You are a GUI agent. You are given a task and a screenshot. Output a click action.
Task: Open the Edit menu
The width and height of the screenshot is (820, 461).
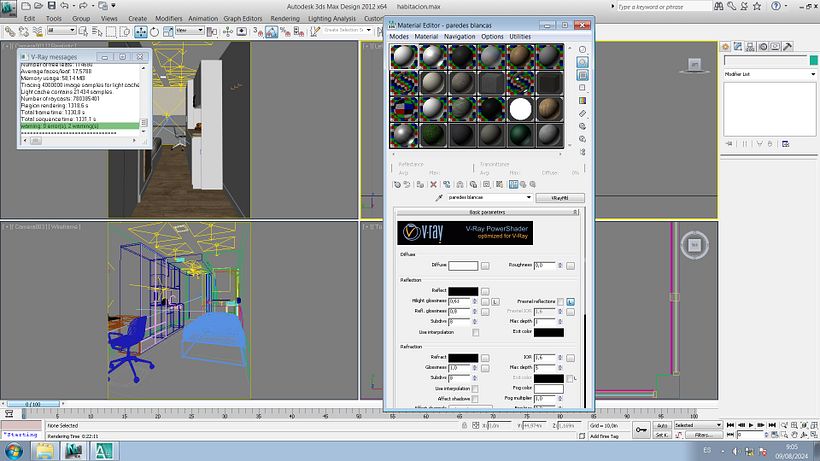tap(29, 18)
